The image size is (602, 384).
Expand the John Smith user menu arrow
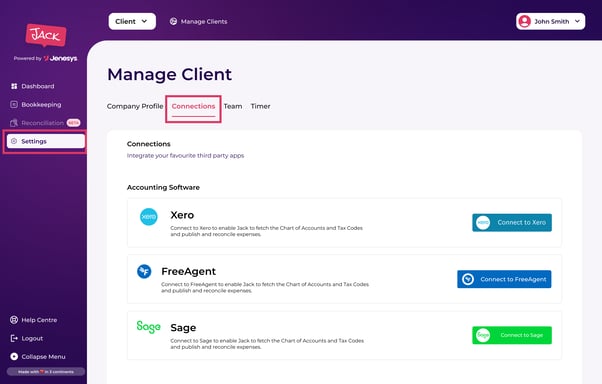coord(577,22)
